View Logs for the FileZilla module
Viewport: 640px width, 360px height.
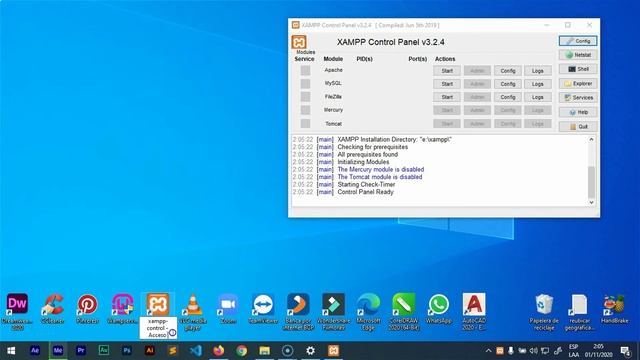[538, 97]
